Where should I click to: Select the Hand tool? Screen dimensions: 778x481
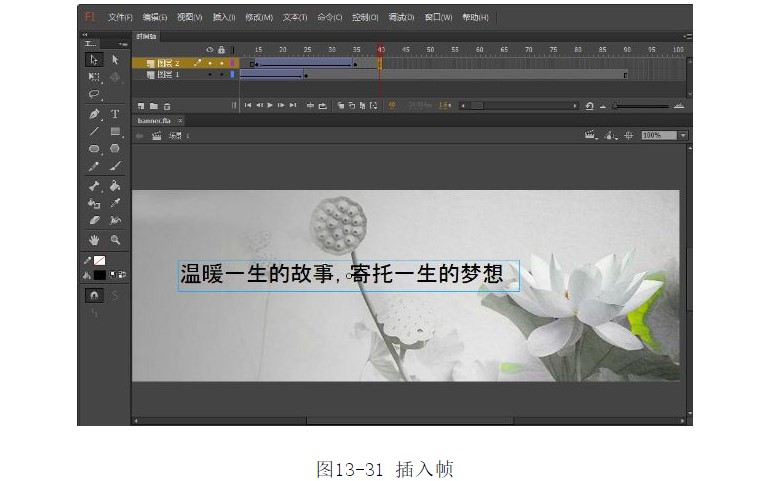coord(94,239)
